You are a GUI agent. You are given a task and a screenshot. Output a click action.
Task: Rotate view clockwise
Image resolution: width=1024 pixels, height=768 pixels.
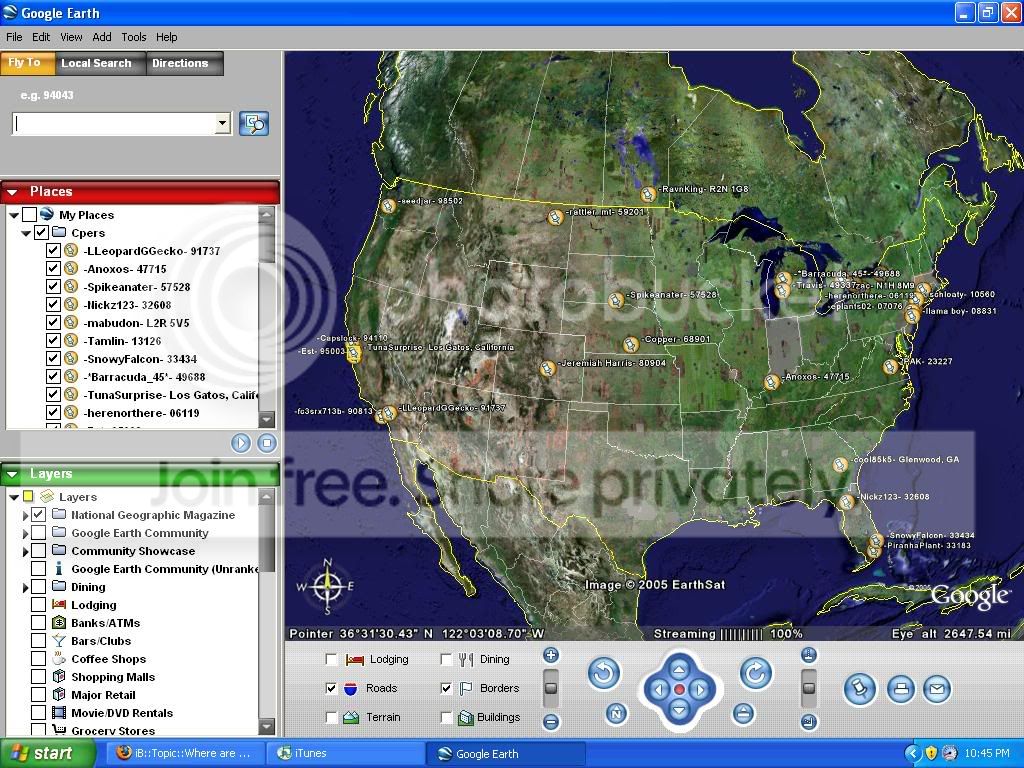coord(756,673)
